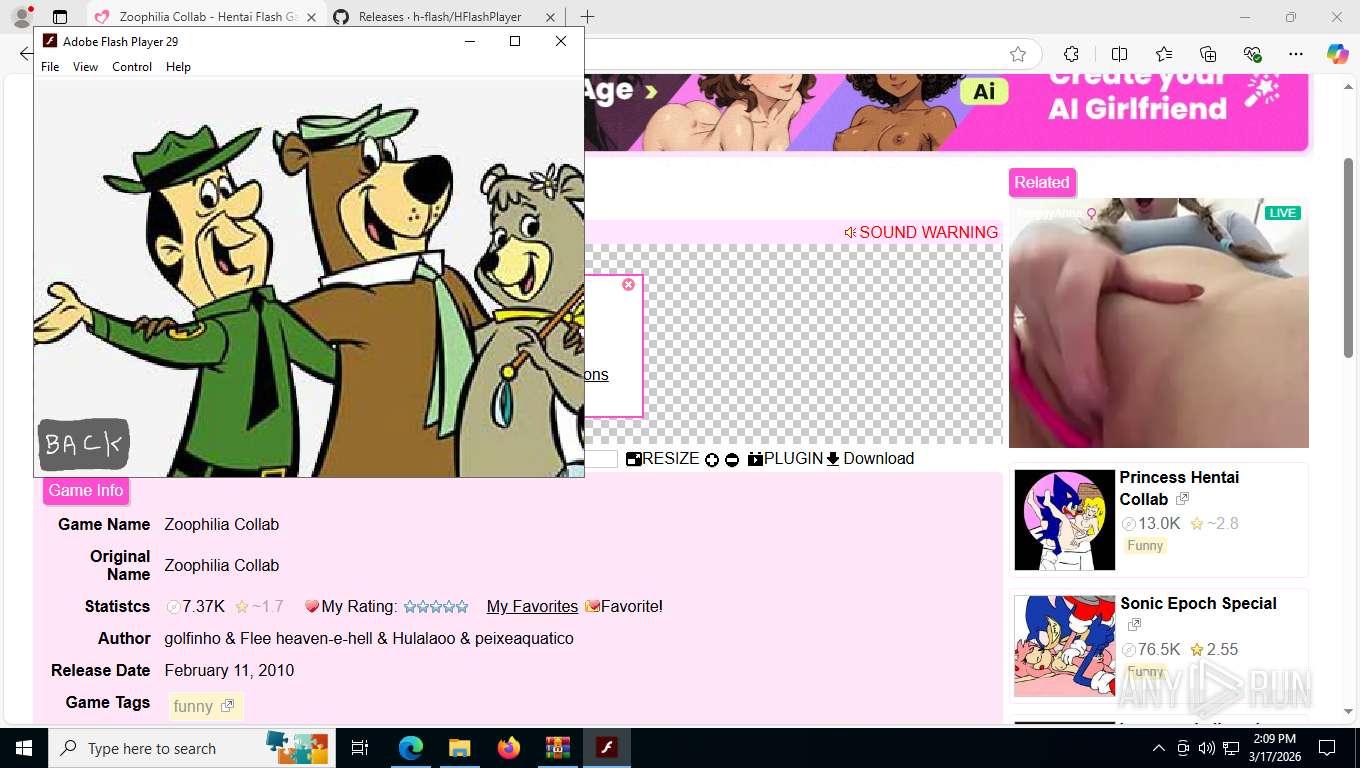This screenshot has height=768, width=1360.
Task: Open Firefox from the taskbar
Action: 508,748
